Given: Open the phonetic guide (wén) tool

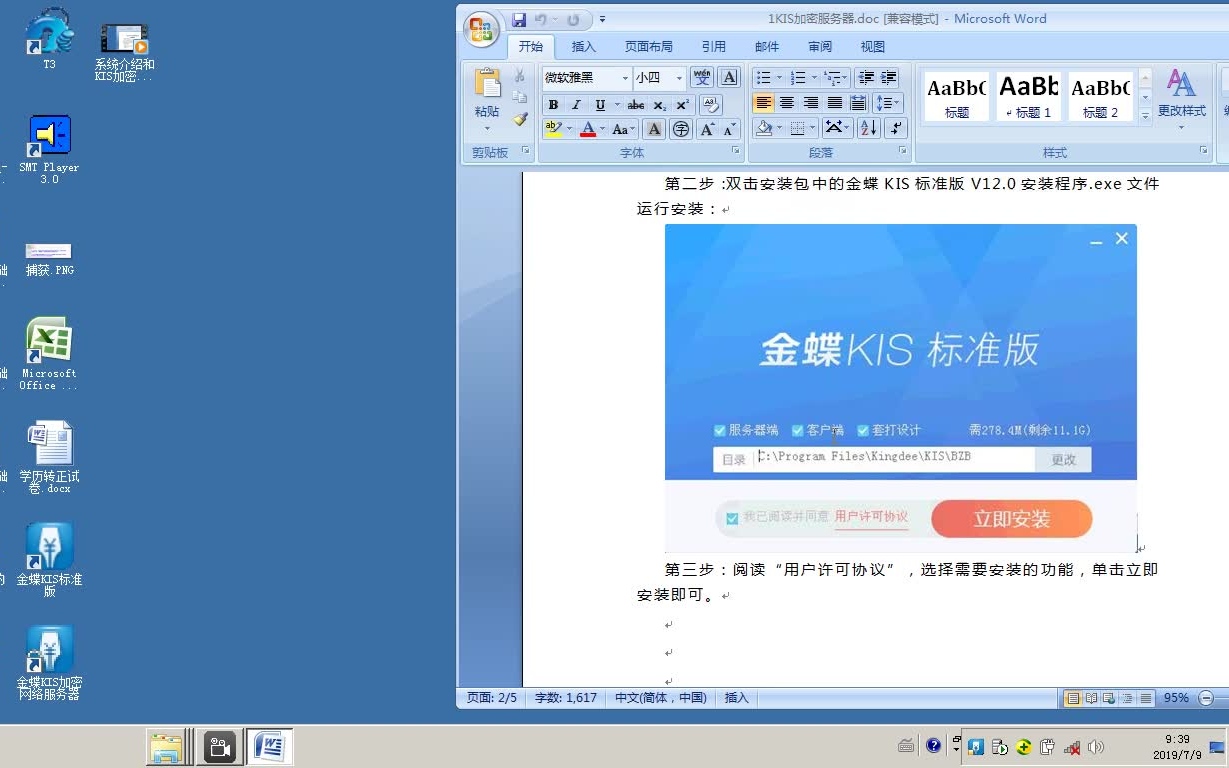Looking at the screenshot, I should tap(702, 77).
